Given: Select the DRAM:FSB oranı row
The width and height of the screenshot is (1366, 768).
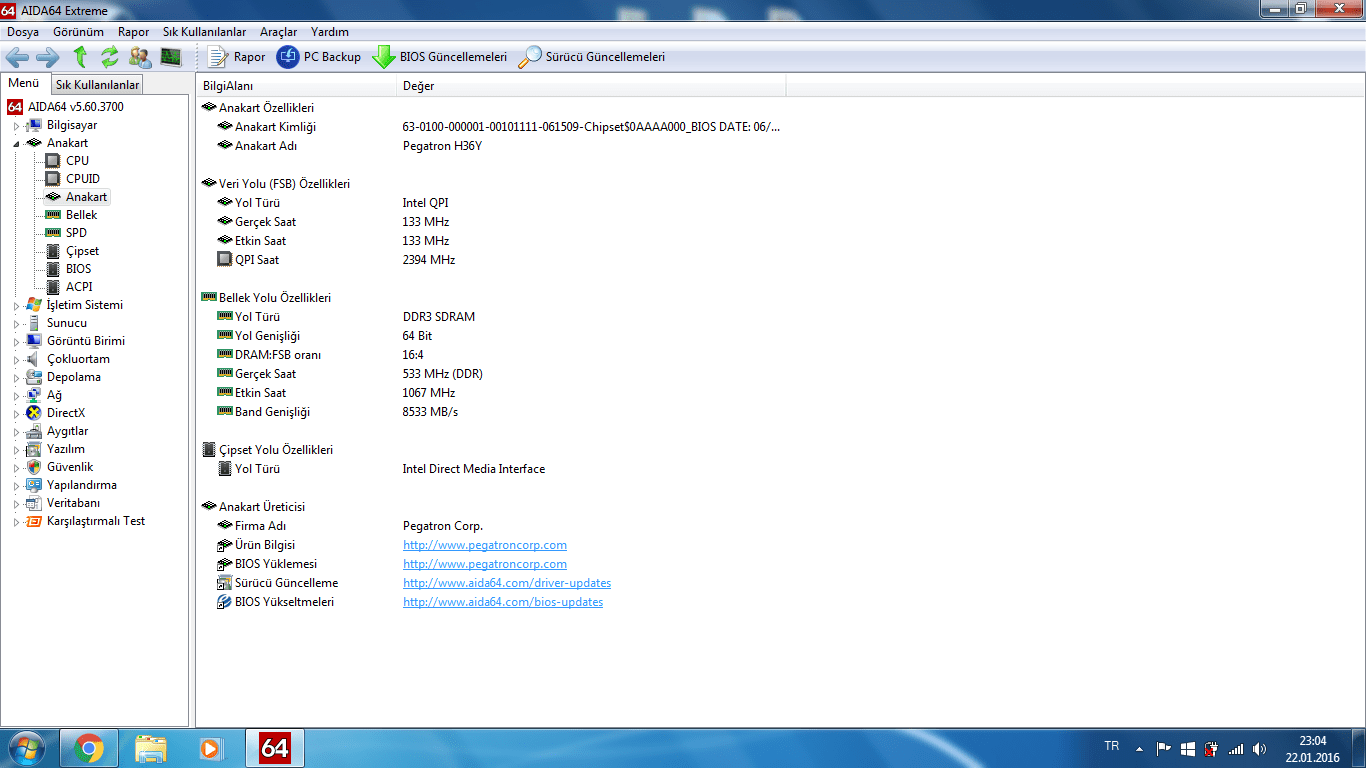Looking at the screenshot, I should [x=491, y=355].
